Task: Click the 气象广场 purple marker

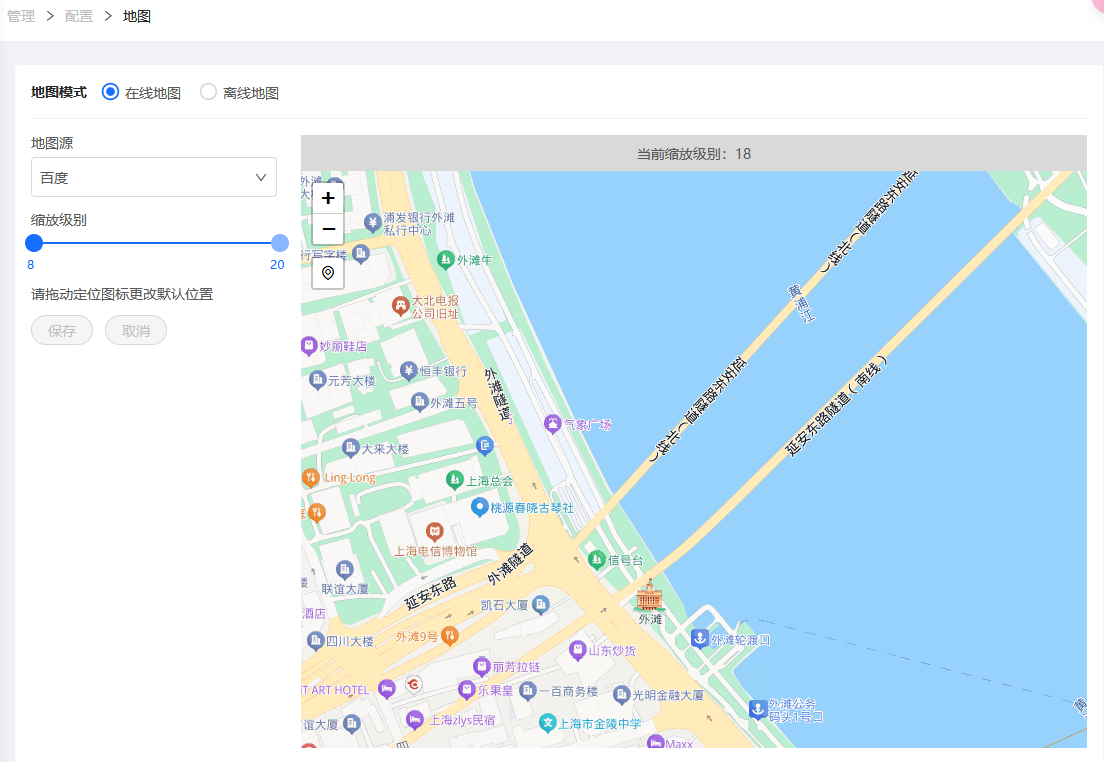Action: (x=553, y=423)
